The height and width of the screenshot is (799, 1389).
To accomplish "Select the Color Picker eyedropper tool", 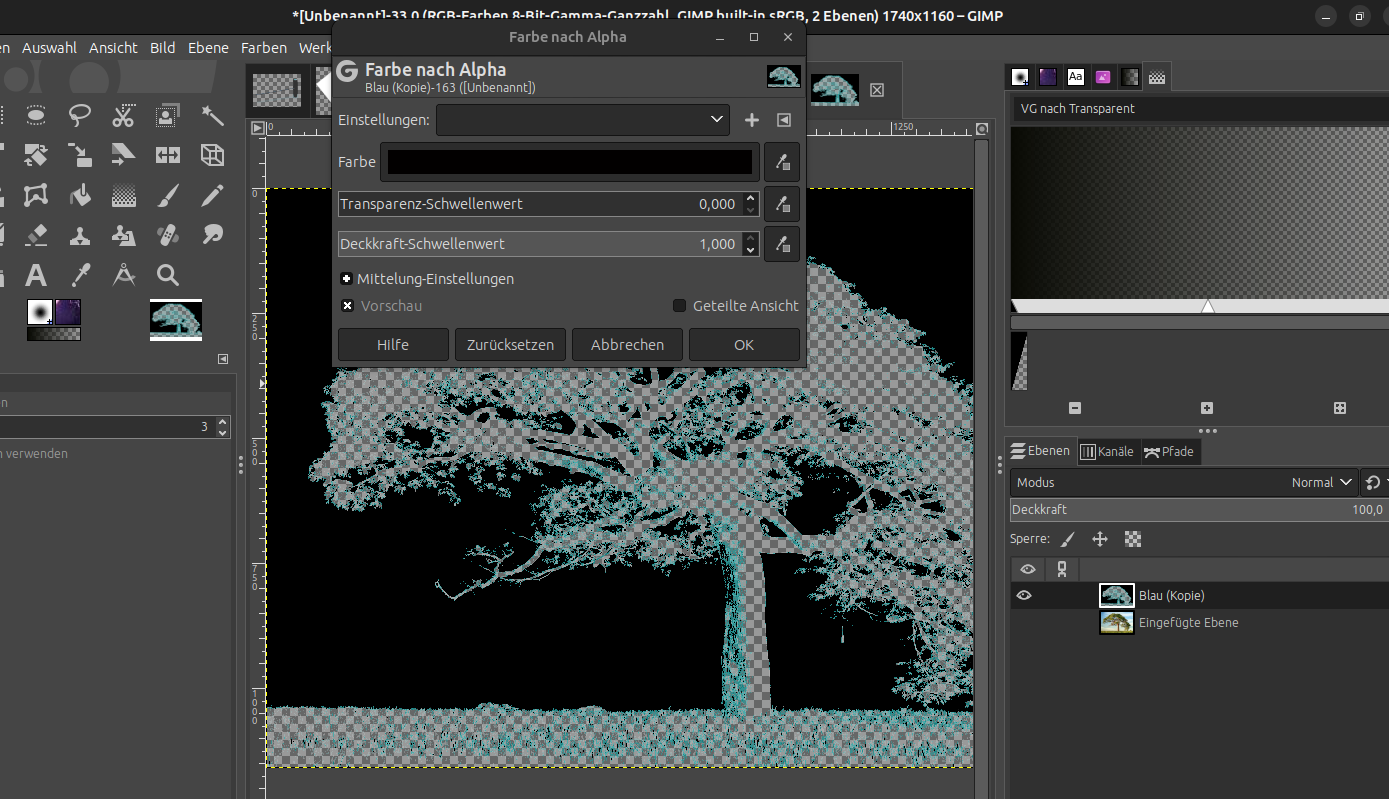I will tap(80, 275).
